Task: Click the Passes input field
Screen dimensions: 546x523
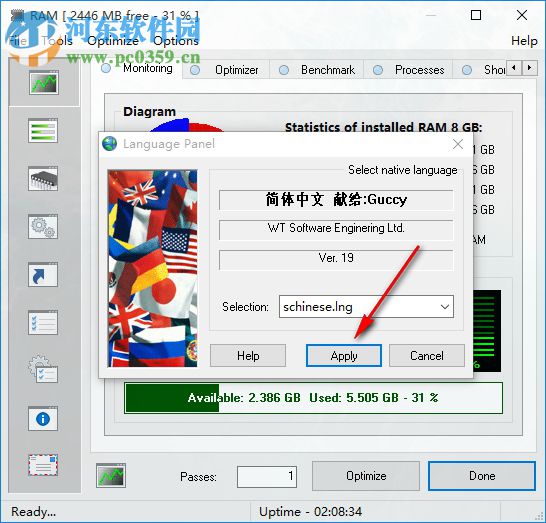Action: (267, 476)
